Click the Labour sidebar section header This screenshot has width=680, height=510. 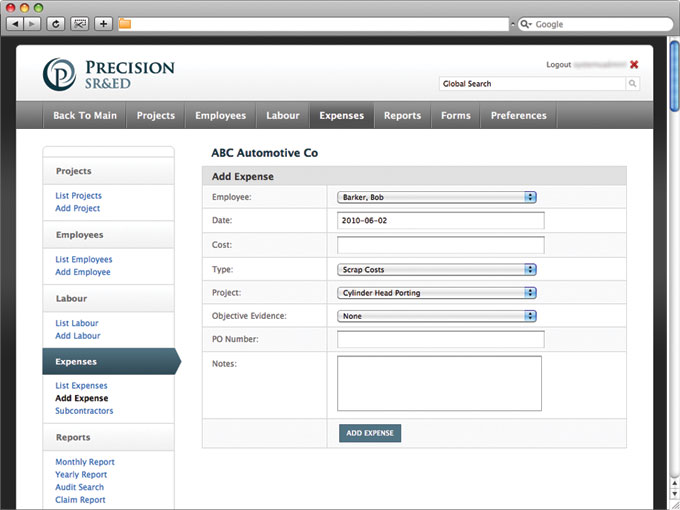(108, 298)
